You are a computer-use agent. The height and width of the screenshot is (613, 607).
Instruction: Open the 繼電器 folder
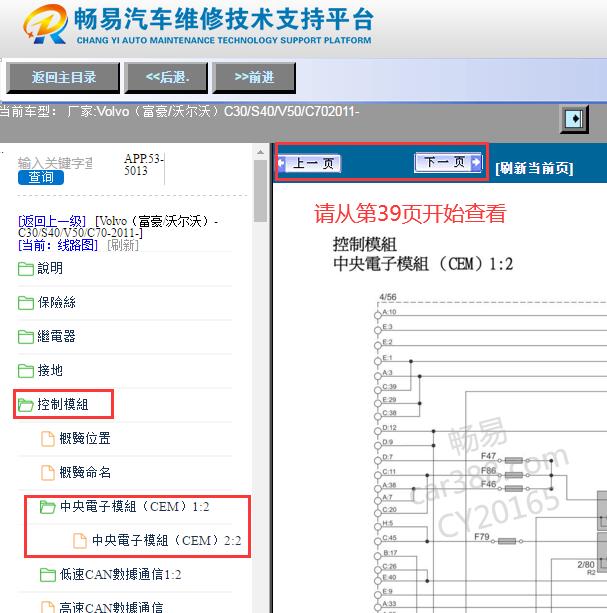click(56, 336)
